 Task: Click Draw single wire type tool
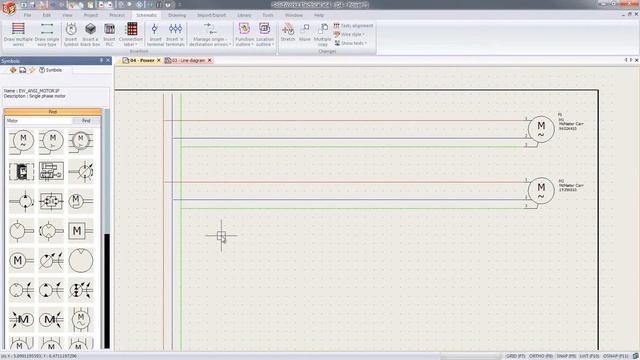[x=47, y=34]
